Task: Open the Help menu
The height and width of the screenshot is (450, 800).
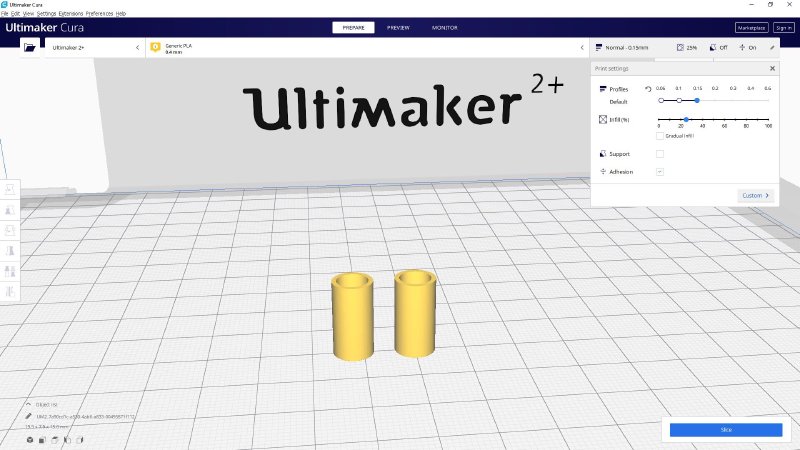Action: (121, 14)
